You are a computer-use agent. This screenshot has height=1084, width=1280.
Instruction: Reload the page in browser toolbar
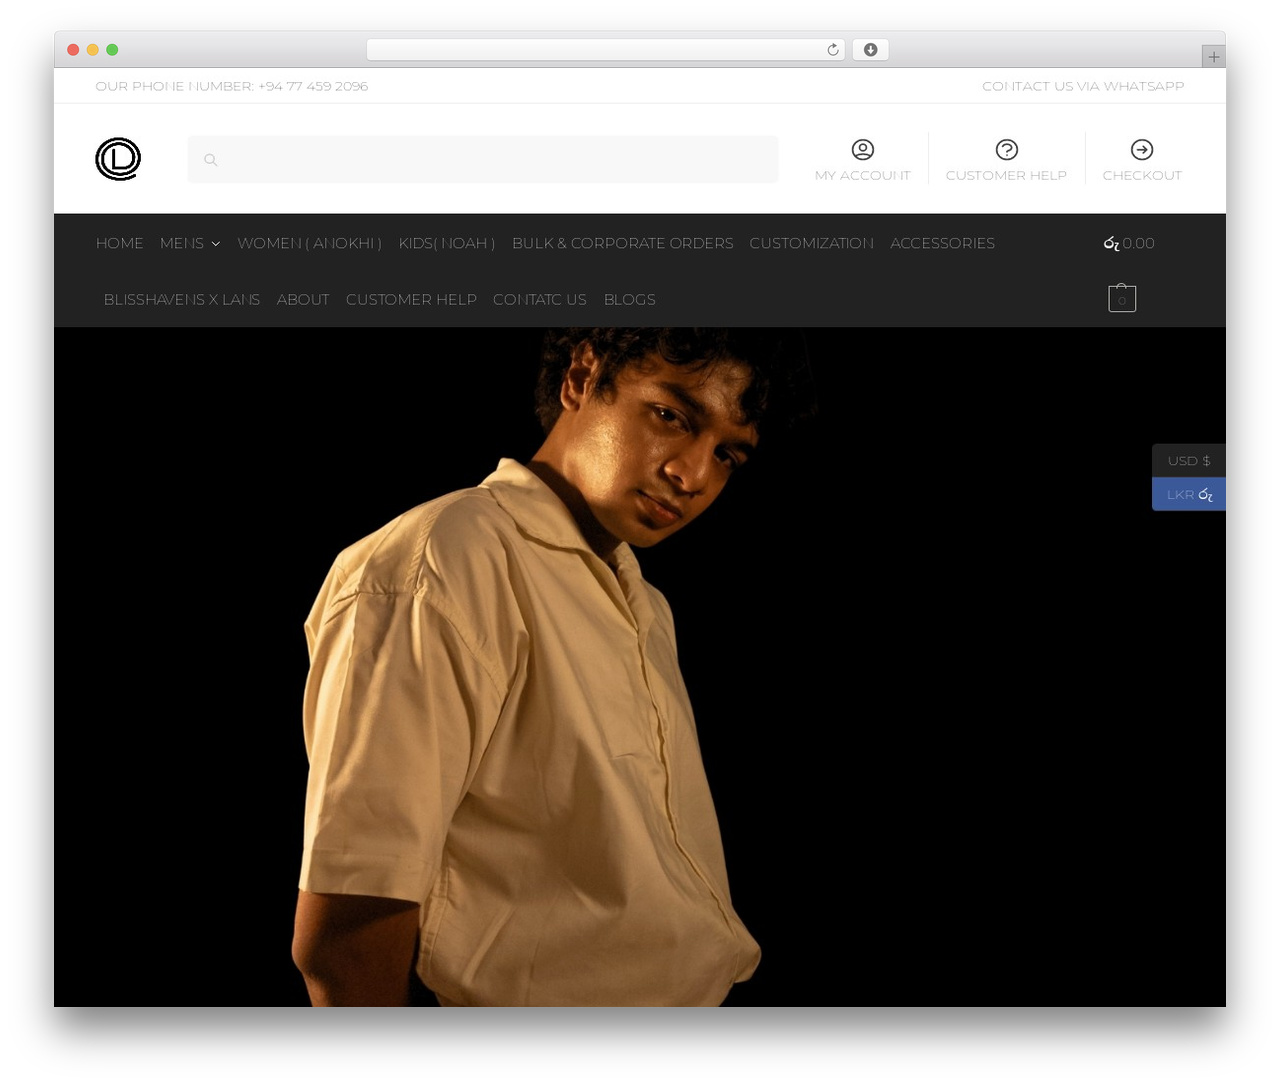point(833,50)
